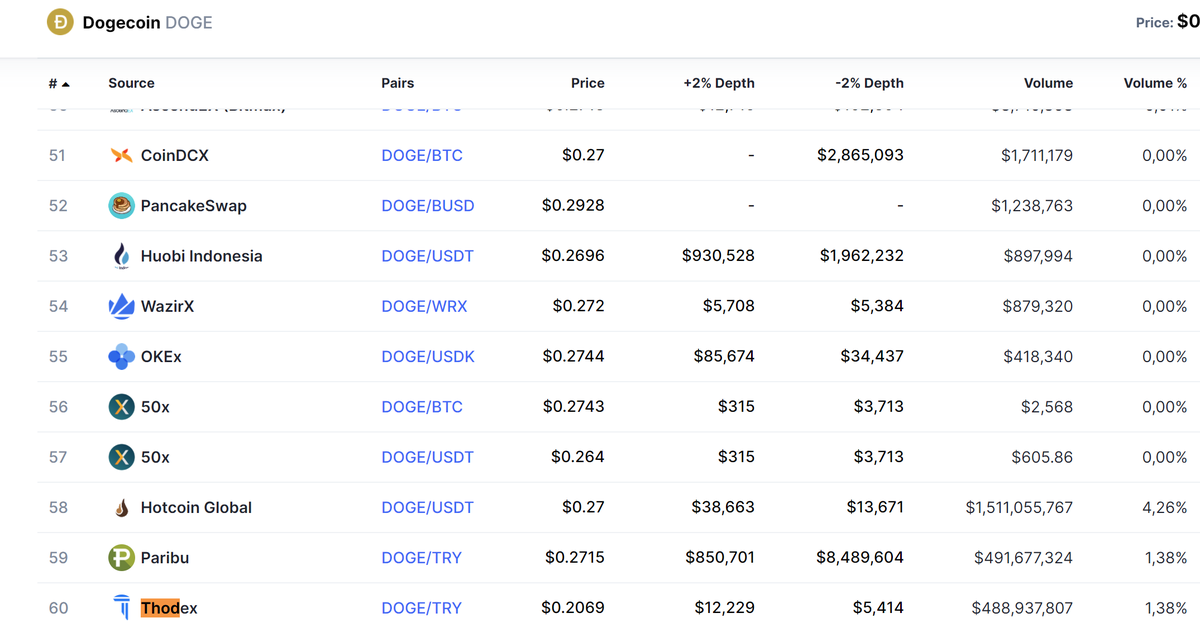The width and height of the screenshot is (1200, 632).
Task: Select the $1,711,179 CoinDCX volume
Action: tap(1037, 155)
